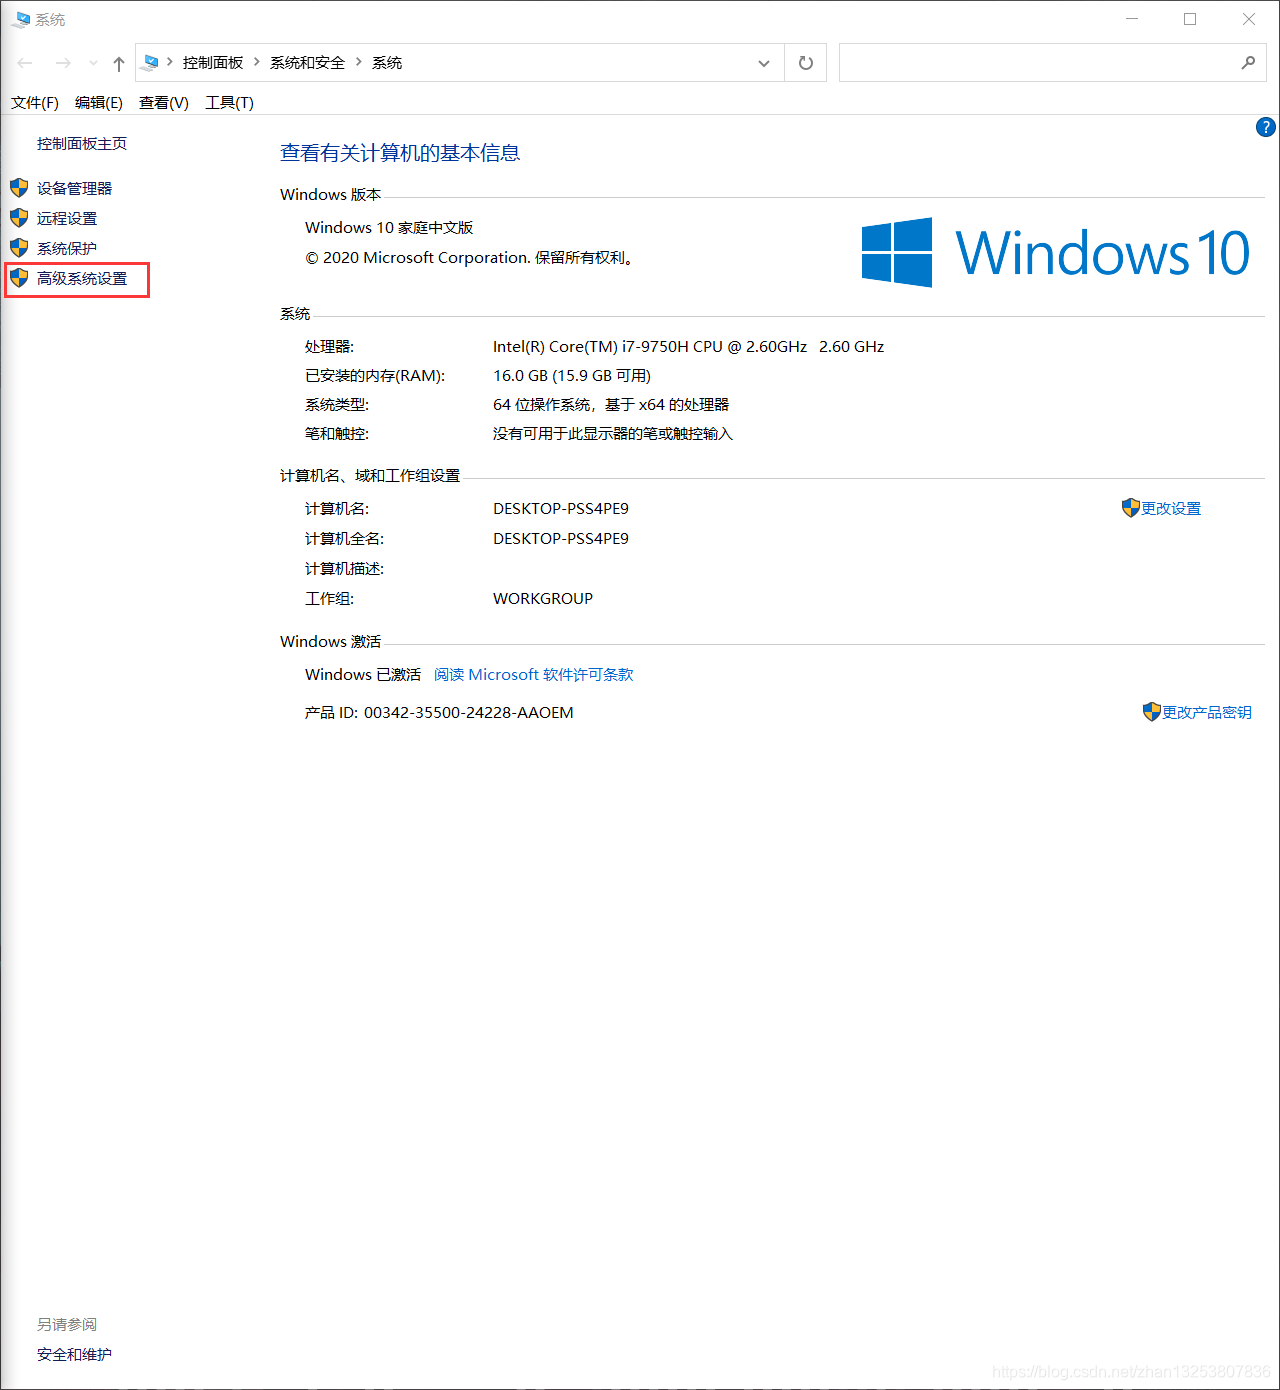This screenshot has width=1280, height=1390.
Task: Open 系统保护 link
Action: [67, 248]
